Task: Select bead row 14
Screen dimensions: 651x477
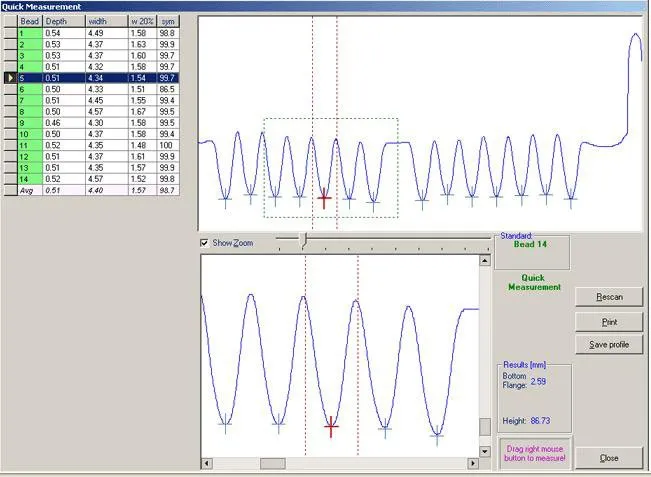Action: 91,179
